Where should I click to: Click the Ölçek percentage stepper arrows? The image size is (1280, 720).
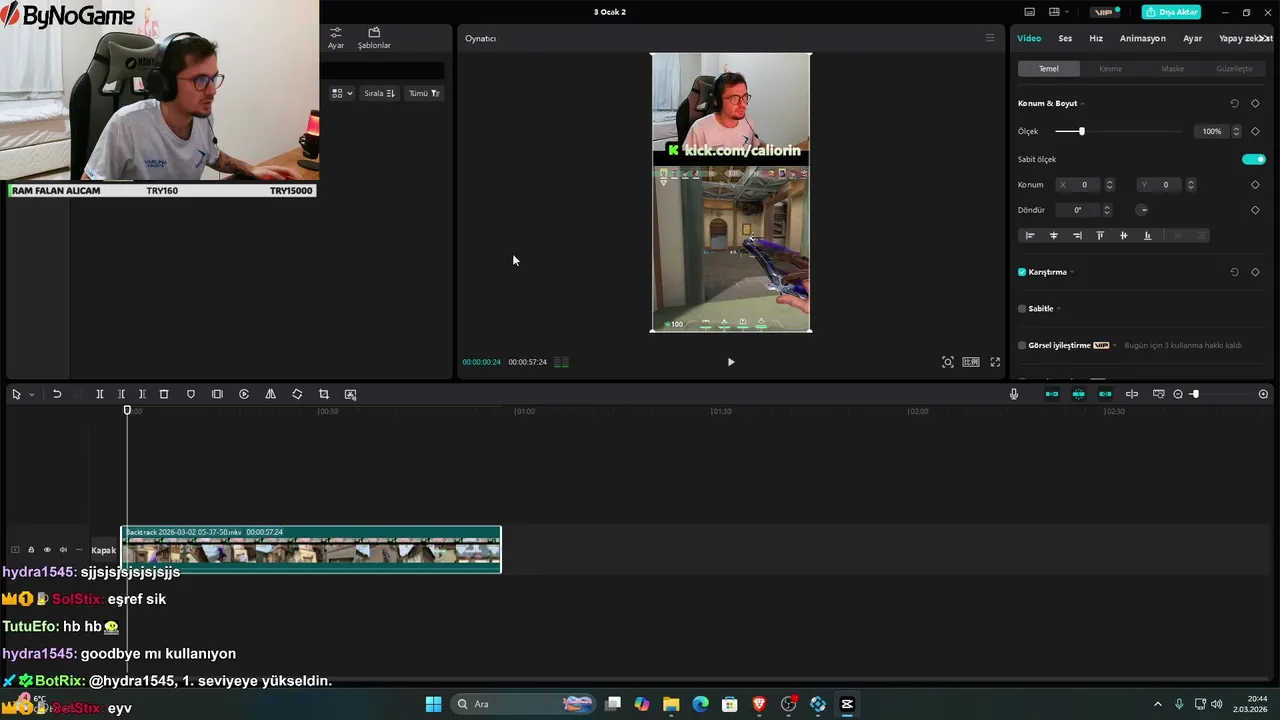coord(1236,131)
